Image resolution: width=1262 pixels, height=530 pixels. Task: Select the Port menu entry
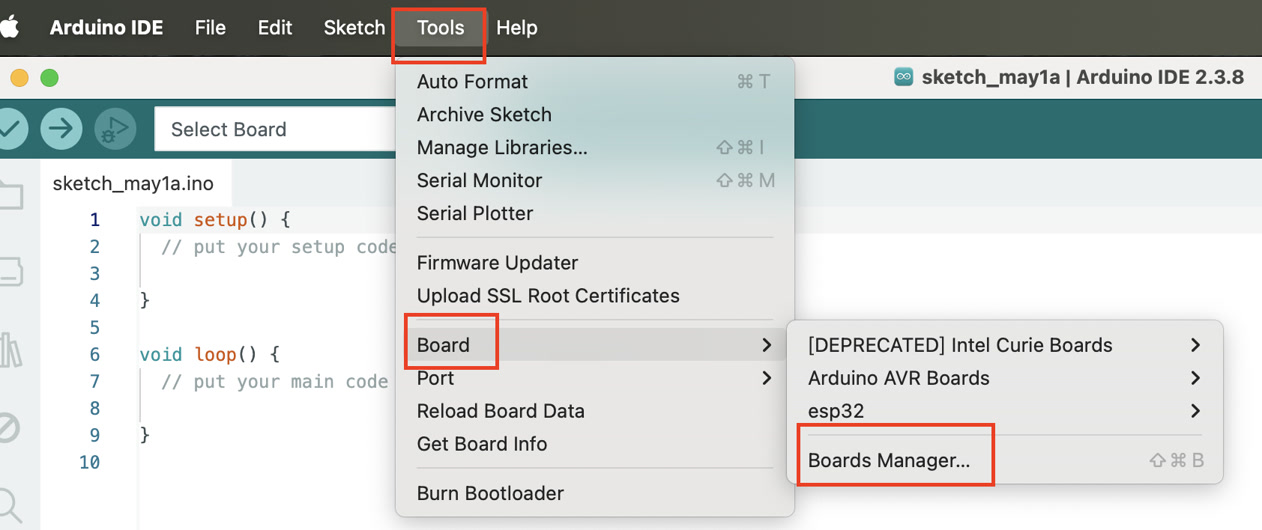595,378
